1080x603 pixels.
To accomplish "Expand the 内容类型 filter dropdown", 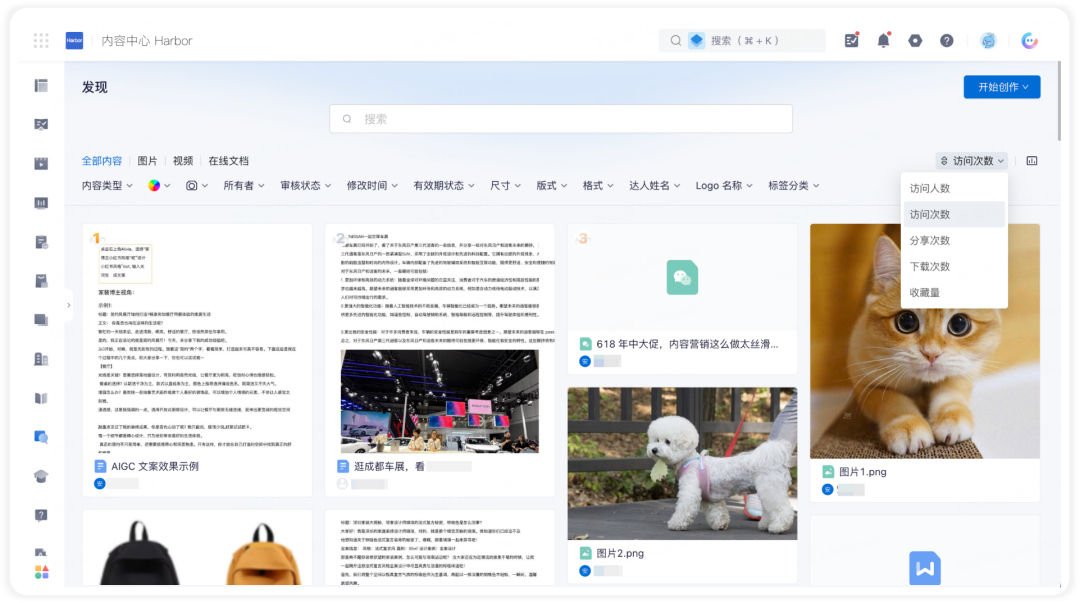I will [x=107, y=185].
